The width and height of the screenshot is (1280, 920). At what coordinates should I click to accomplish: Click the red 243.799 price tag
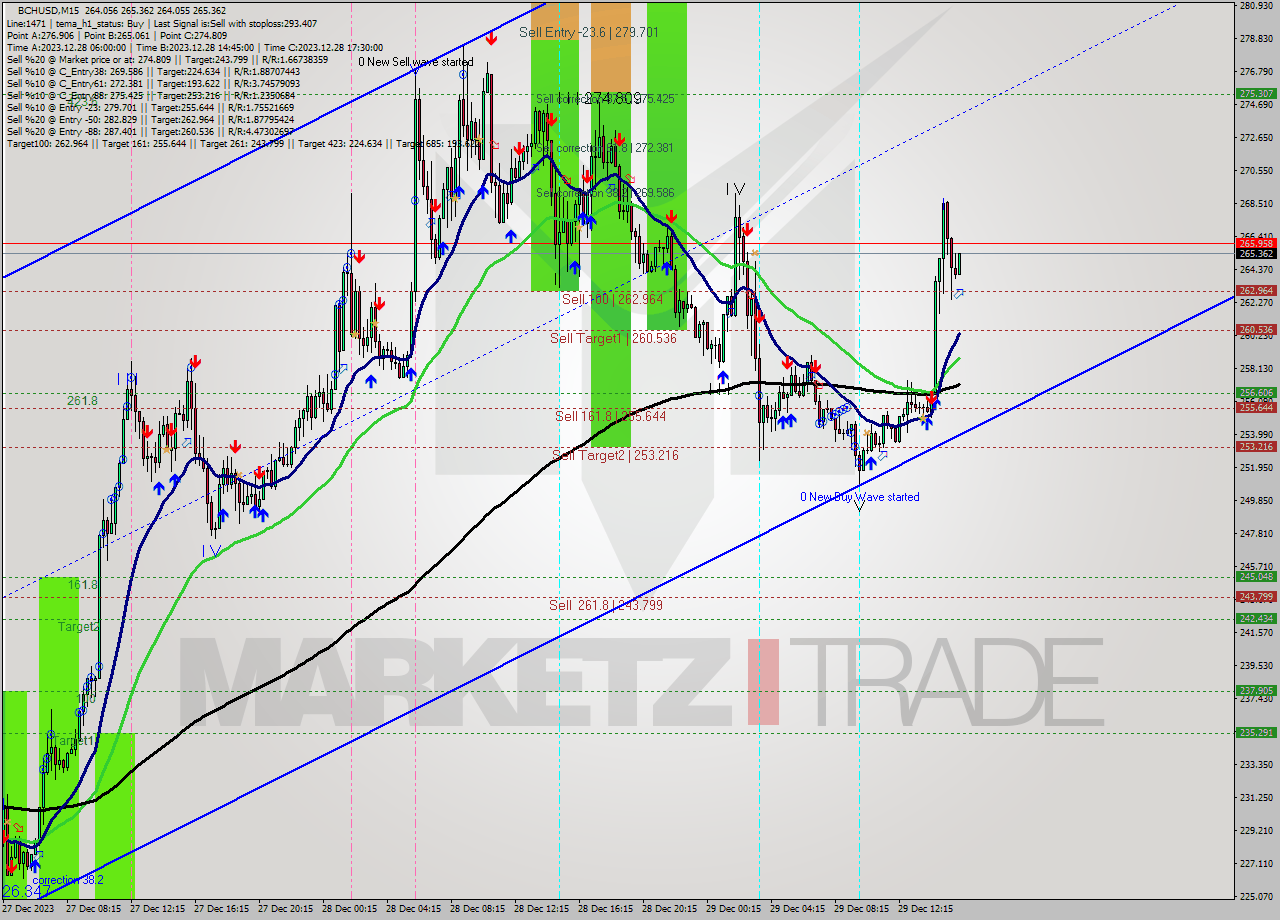[x=1256, y=597]
